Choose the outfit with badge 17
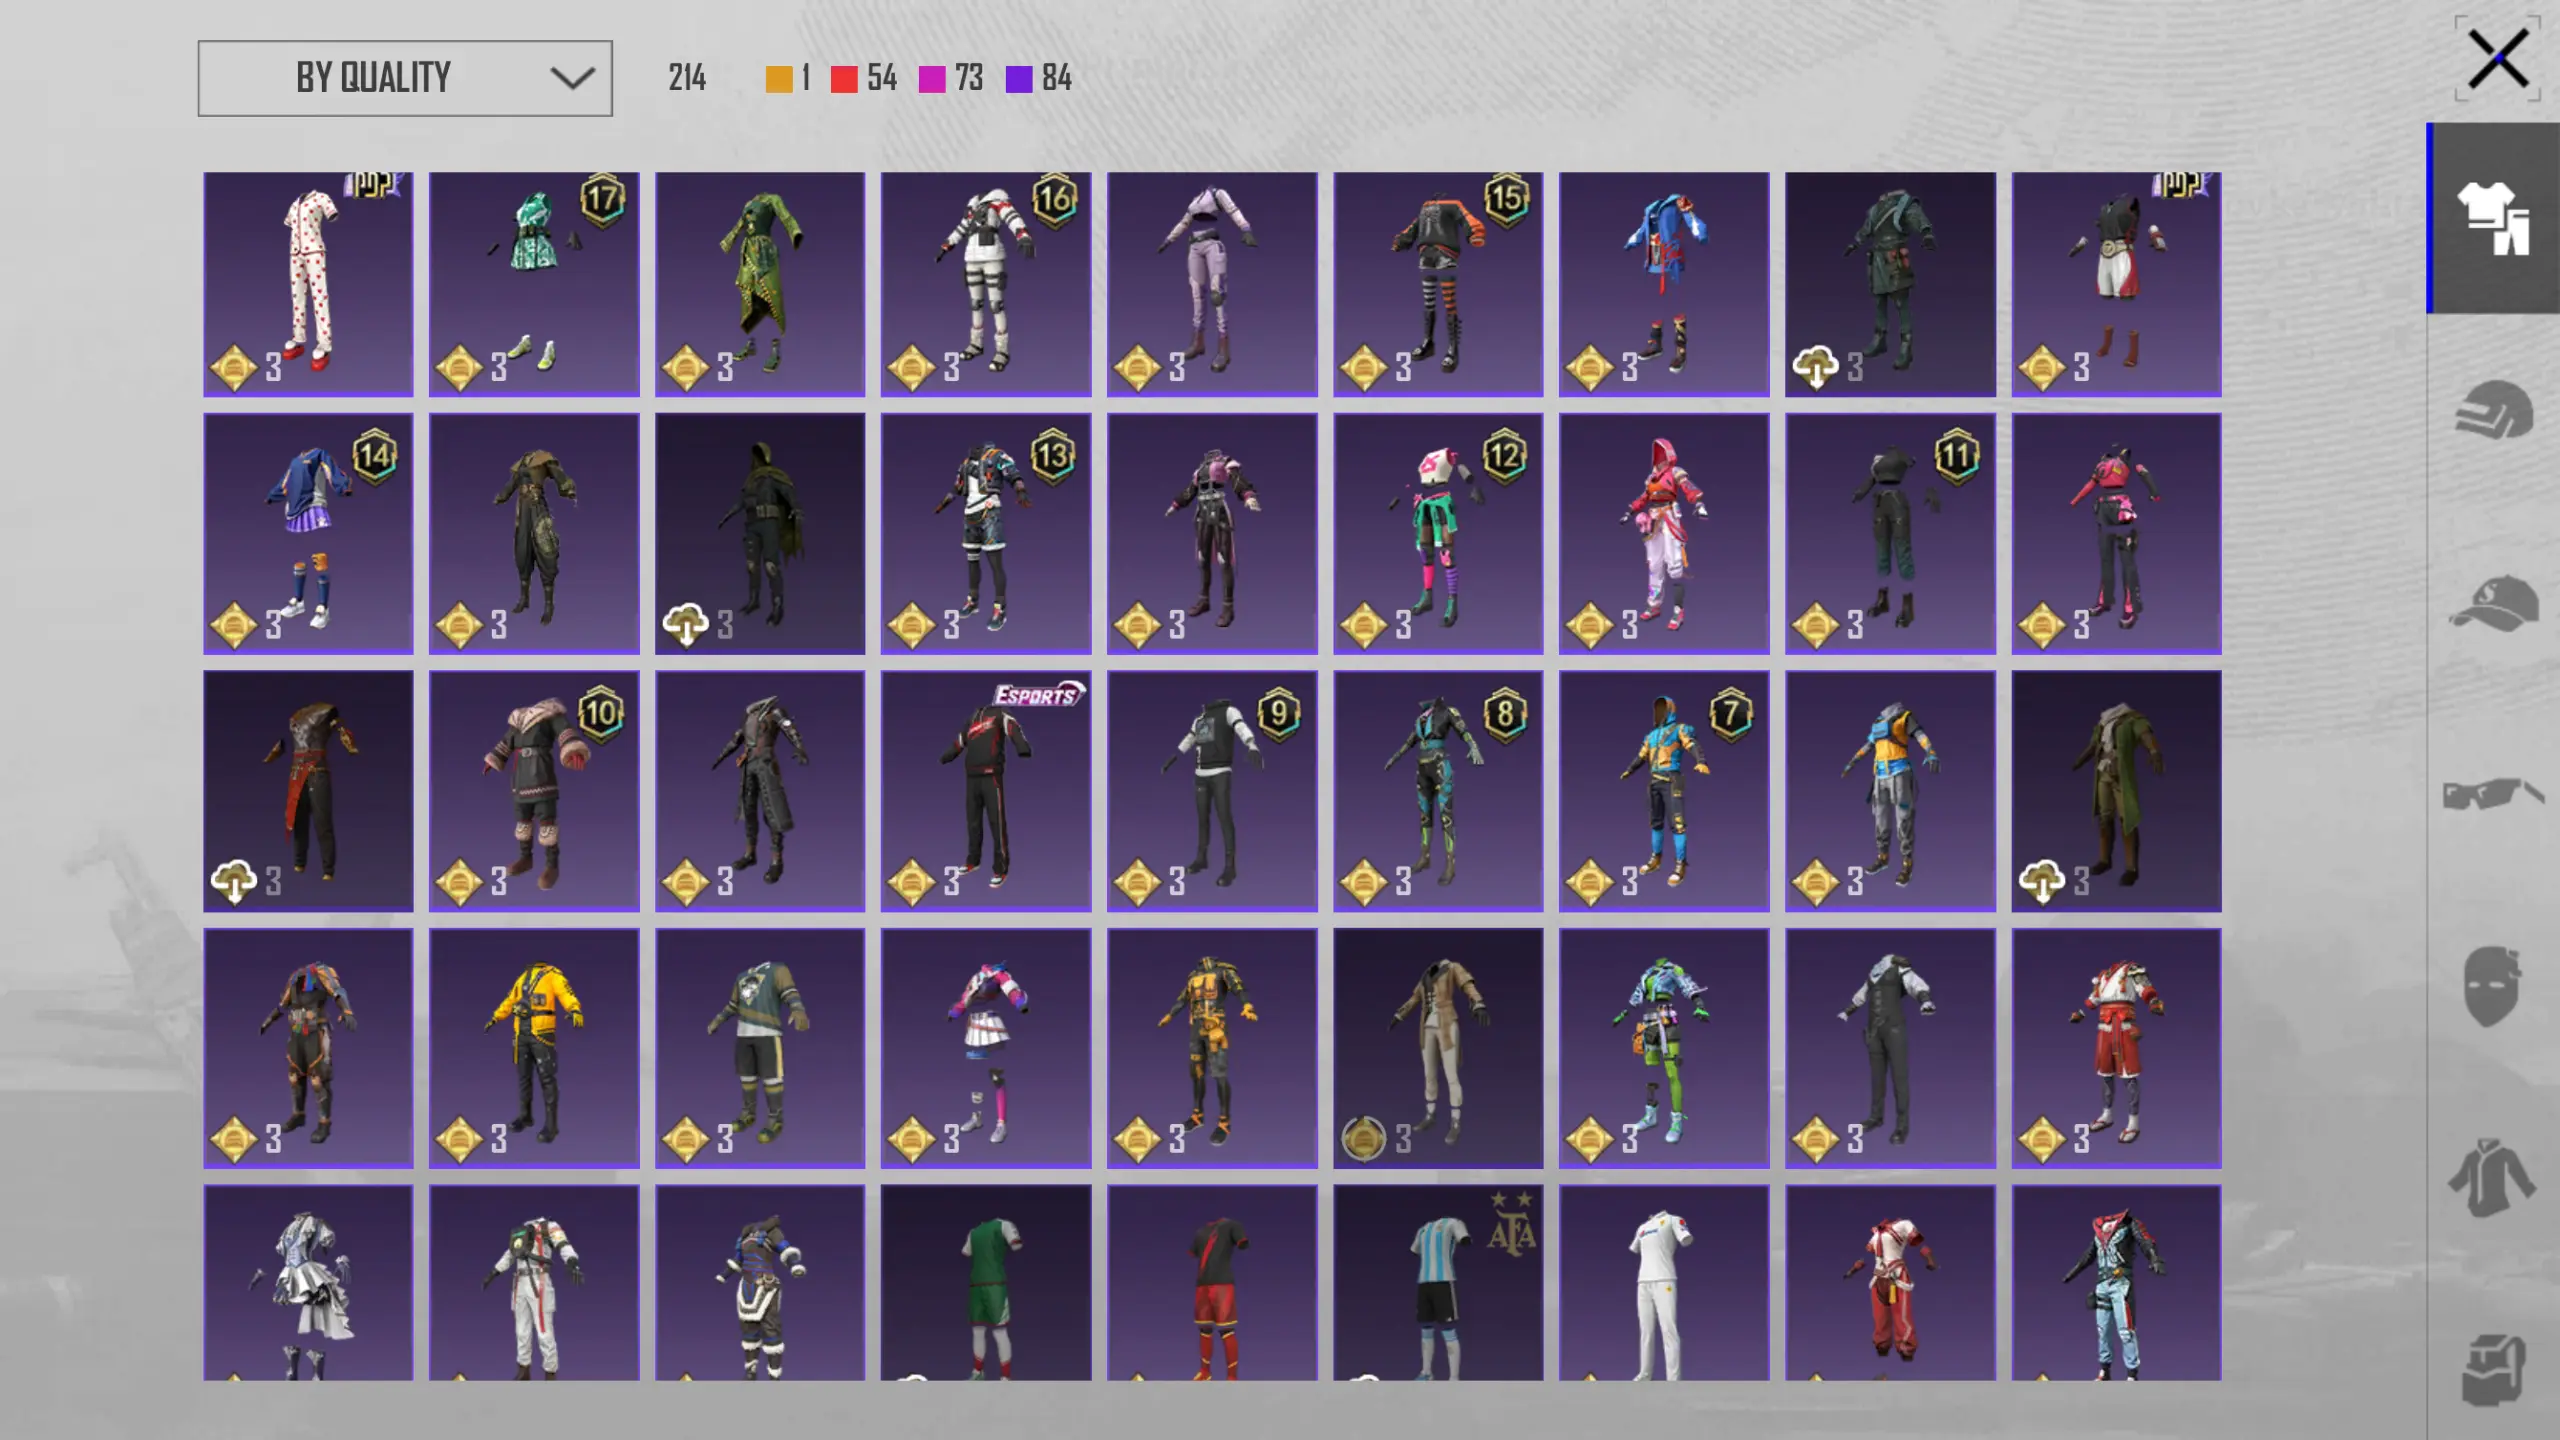The image size is (2560, 1440). [x=534, y=284]
